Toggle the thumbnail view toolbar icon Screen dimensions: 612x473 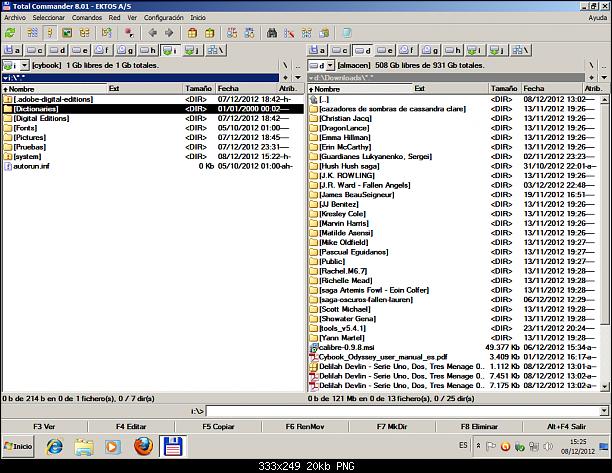tap(67, 33)
